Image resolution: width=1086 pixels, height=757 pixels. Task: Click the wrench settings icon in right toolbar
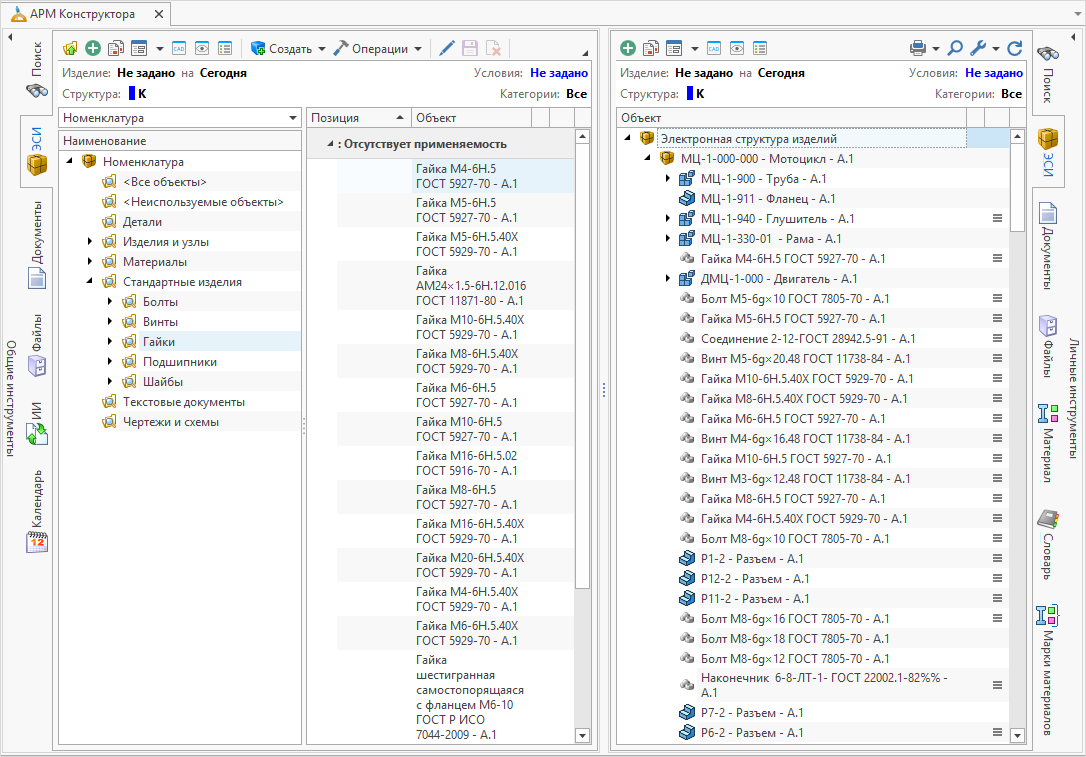(979, 48)
